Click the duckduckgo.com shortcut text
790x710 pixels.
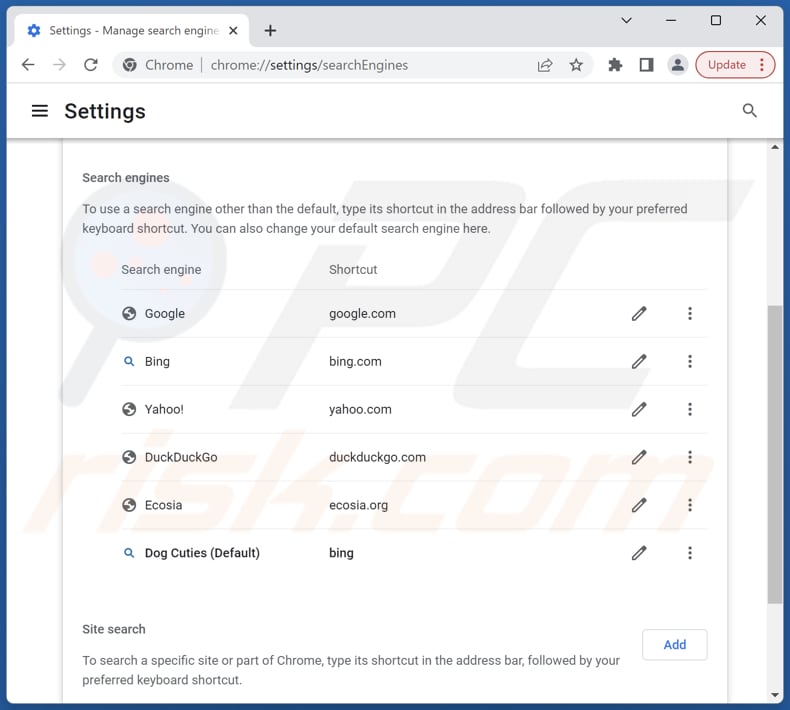click(x=377, y=457)
